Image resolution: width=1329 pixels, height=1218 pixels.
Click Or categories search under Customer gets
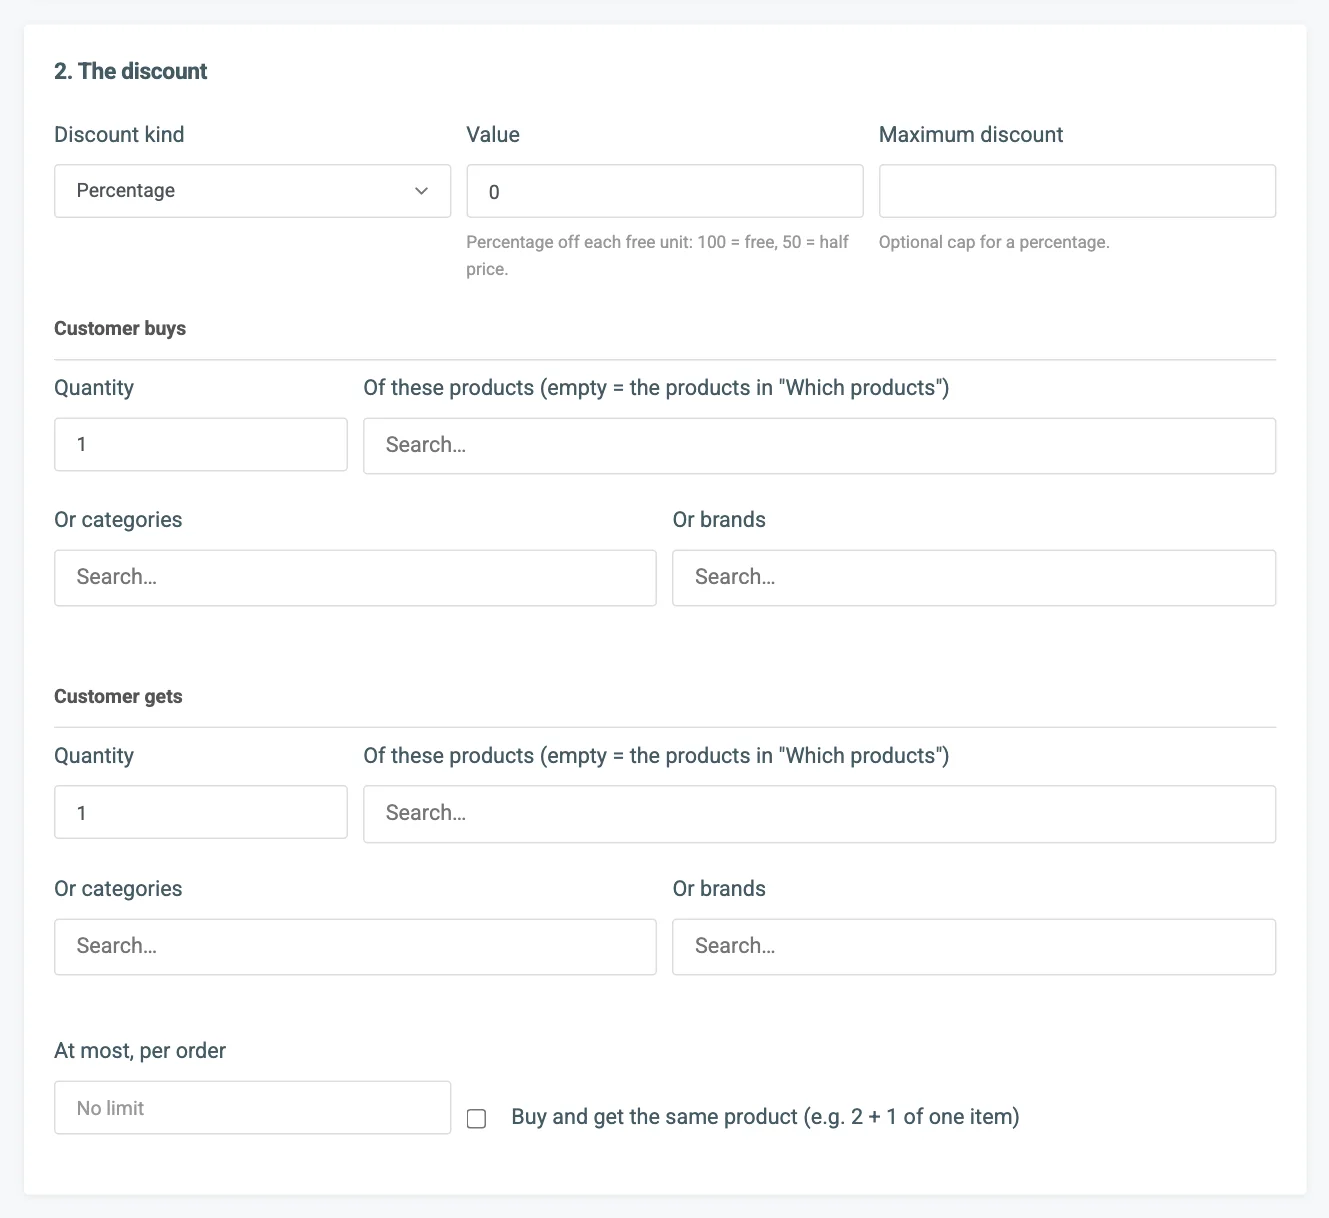[x=355, y=947]
